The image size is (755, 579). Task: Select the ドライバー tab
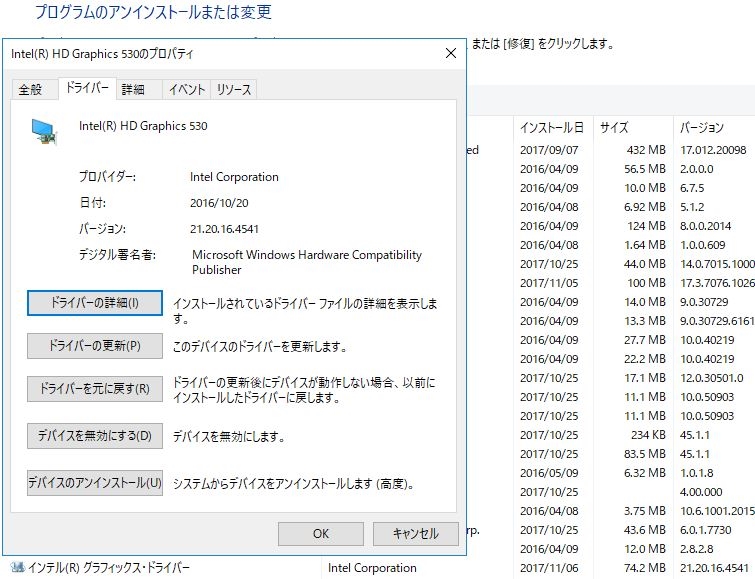point(87,88)
